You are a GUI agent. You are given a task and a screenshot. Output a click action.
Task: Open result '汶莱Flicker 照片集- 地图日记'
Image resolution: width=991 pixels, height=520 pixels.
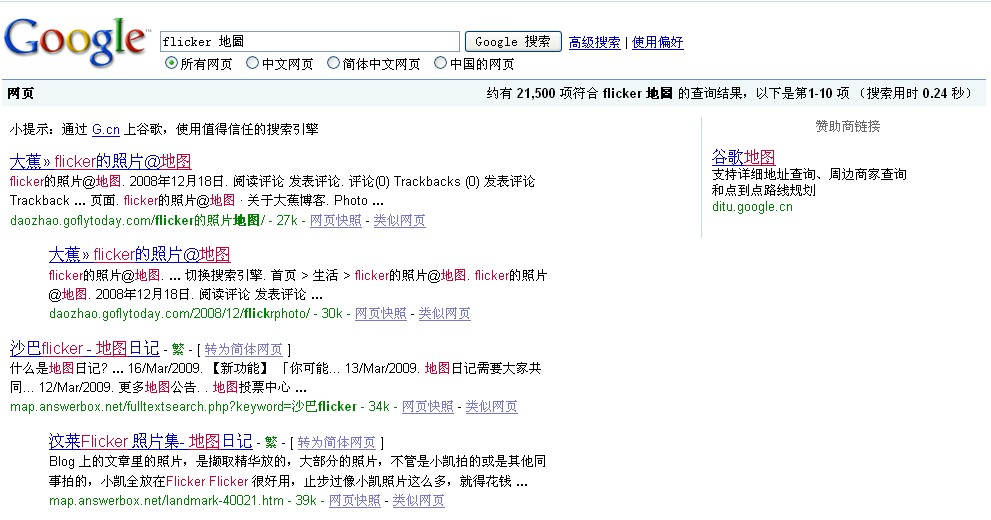[150, 441]
